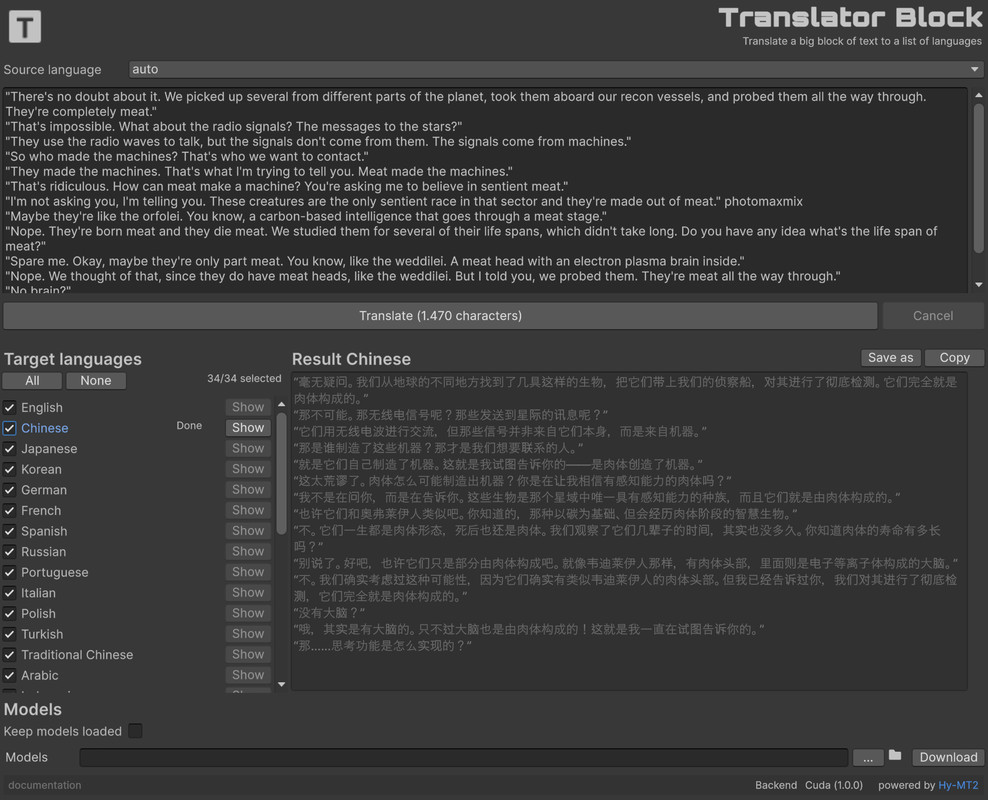Open the Source language auto dropdown

pos(555,69)
